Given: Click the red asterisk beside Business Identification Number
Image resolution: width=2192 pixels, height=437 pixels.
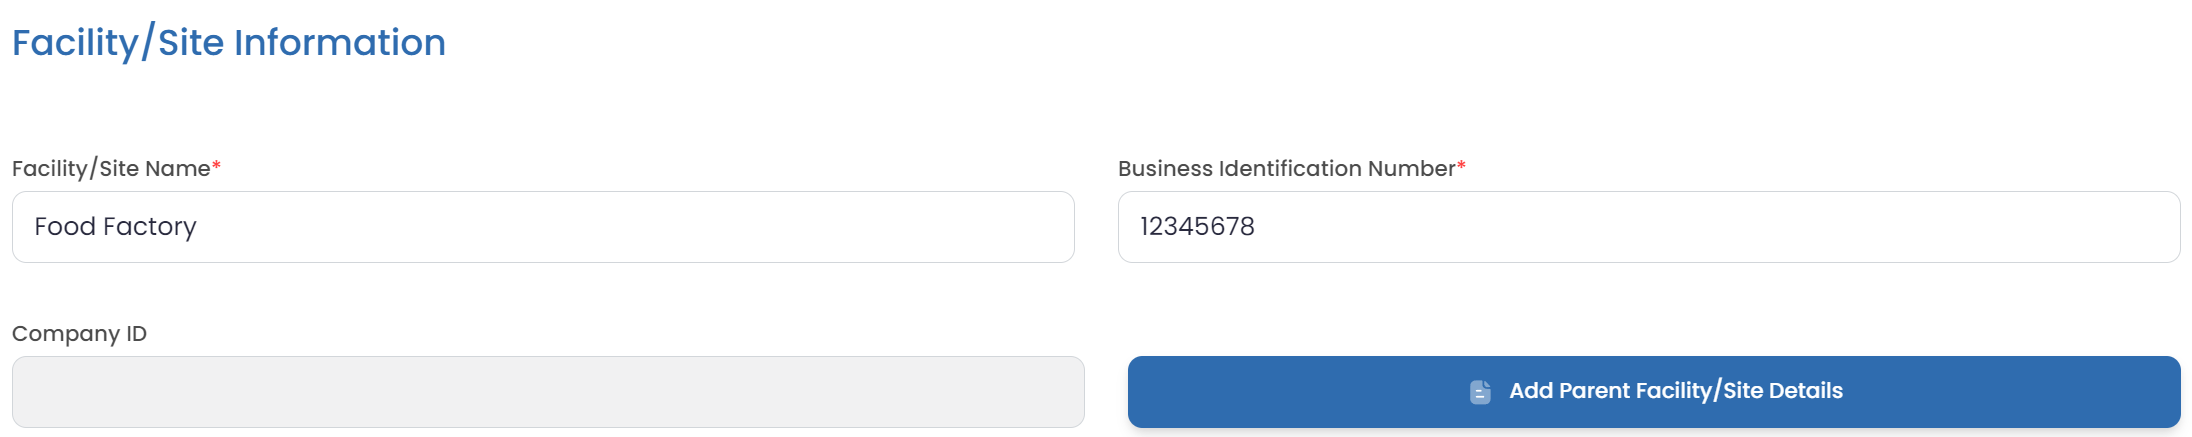Looking at the screenshot, I should 1461,165.
